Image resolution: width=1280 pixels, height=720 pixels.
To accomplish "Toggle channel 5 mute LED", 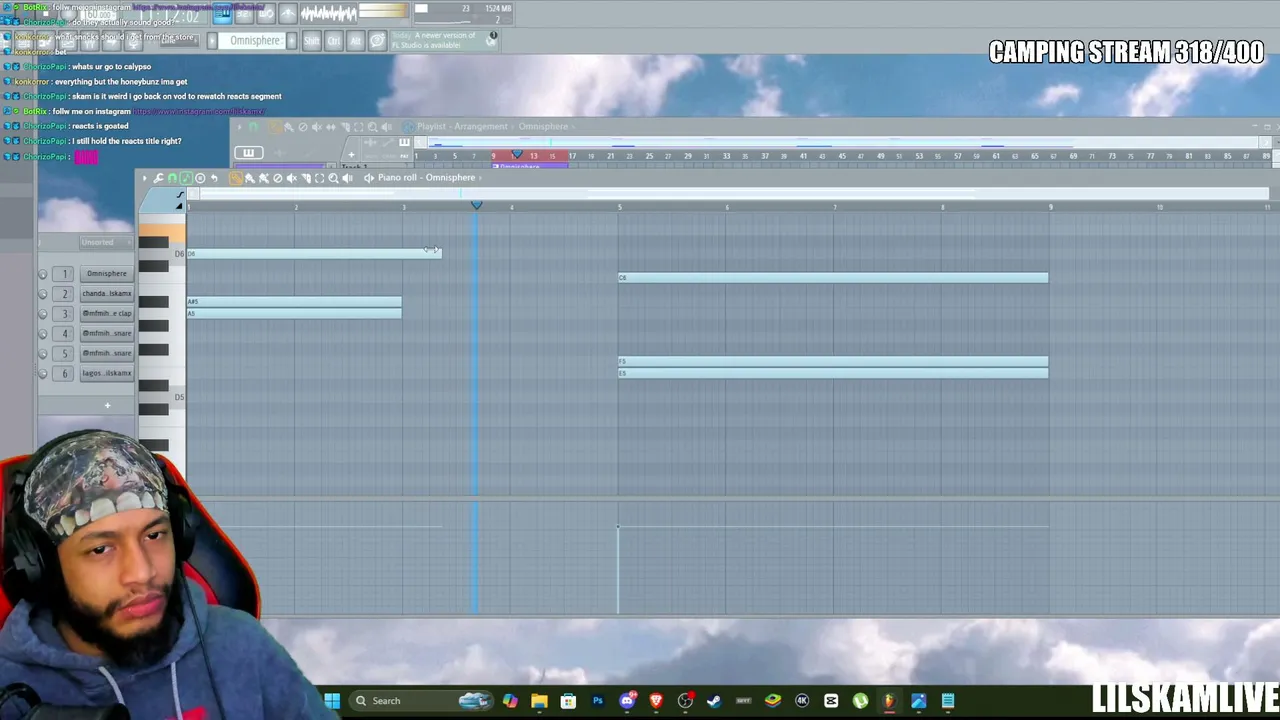I will coord(43,354).
